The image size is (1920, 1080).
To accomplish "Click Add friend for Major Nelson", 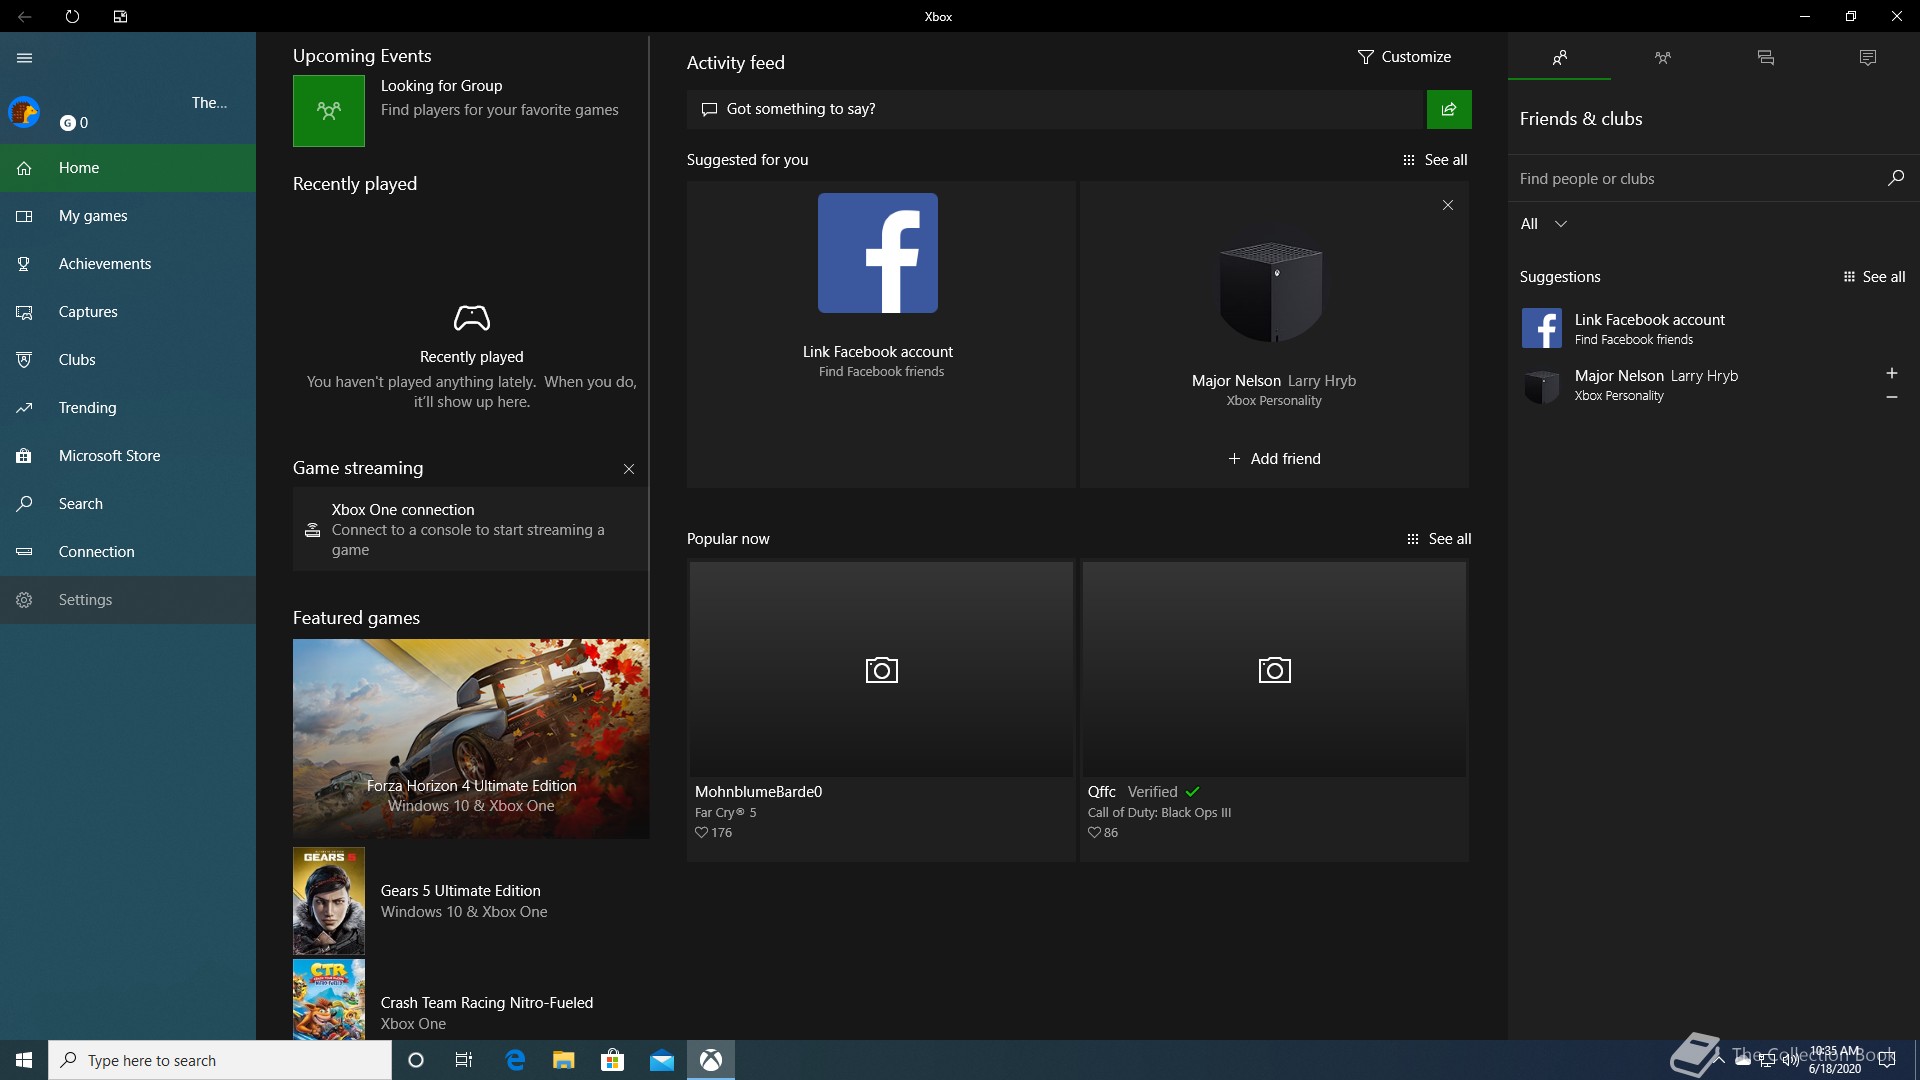I will click(1274, 459).
